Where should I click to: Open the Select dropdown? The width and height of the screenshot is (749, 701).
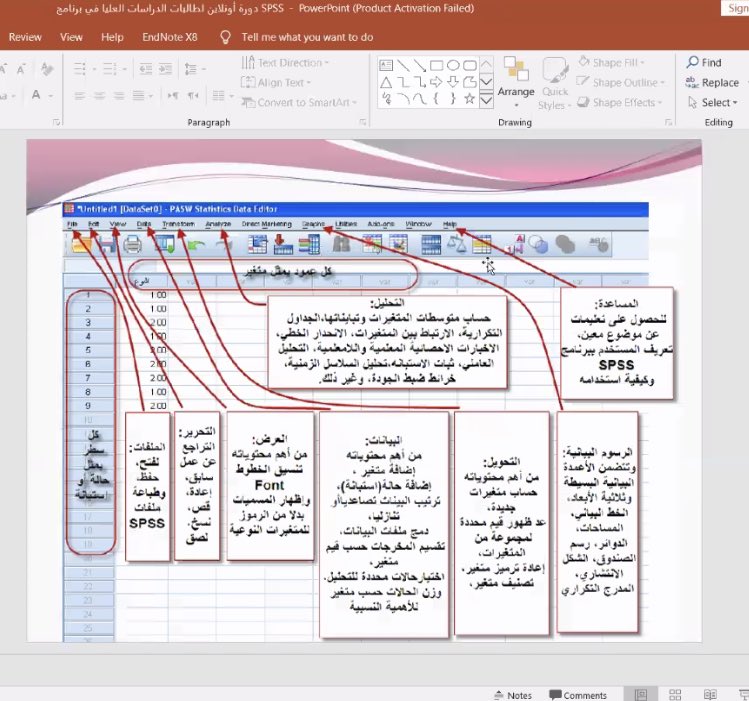click(713, 102)
